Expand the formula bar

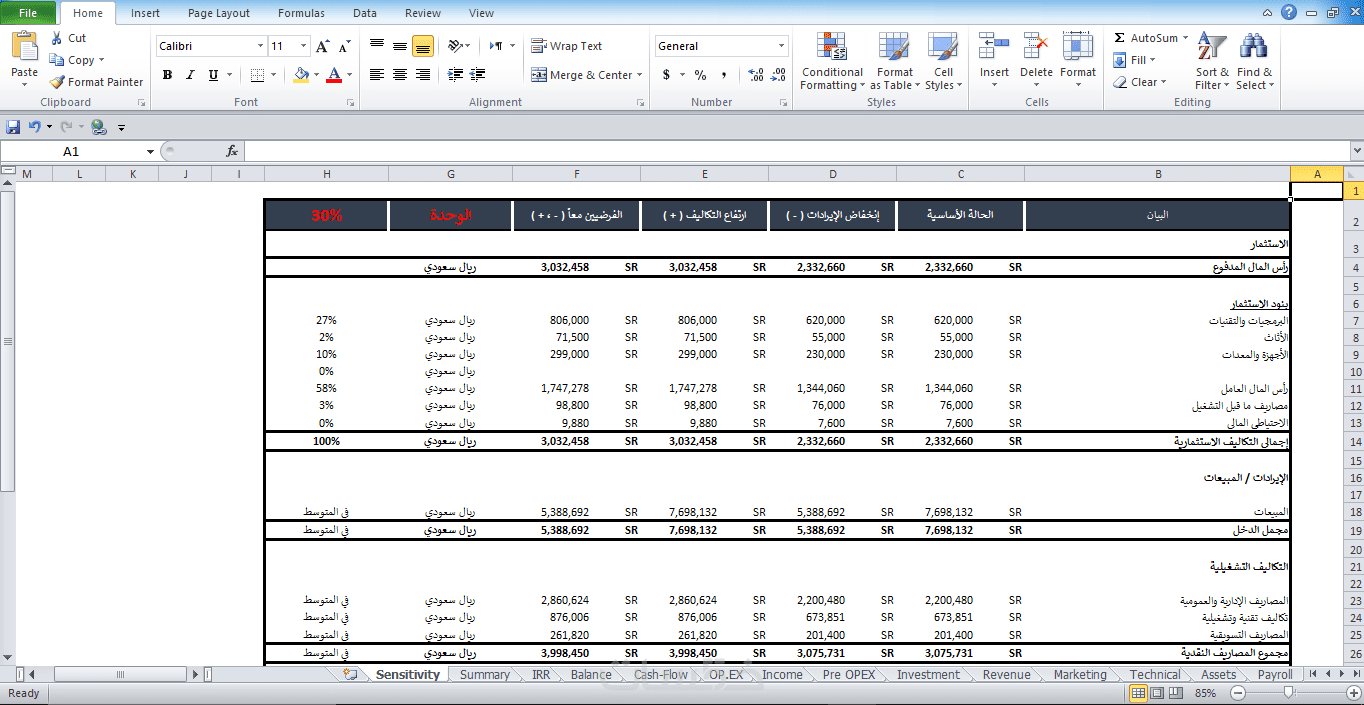(x=1356, y=151)
